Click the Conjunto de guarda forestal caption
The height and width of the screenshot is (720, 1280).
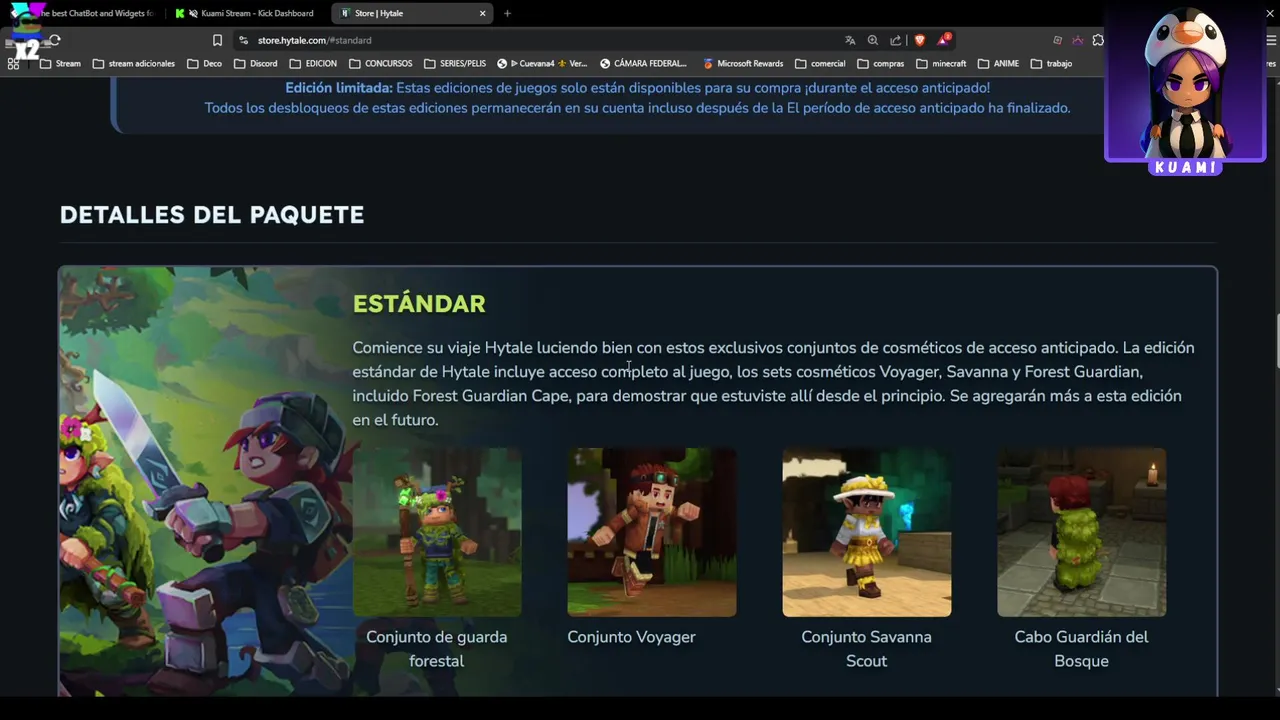point(436,649)
